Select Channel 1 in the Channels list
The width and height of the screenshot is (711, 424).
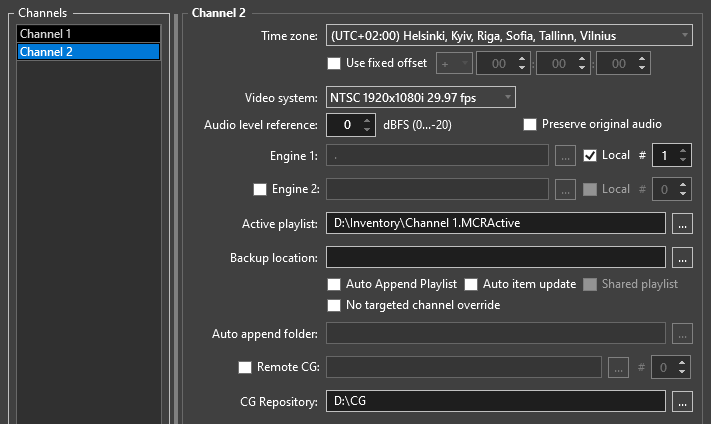coord(88,34)
